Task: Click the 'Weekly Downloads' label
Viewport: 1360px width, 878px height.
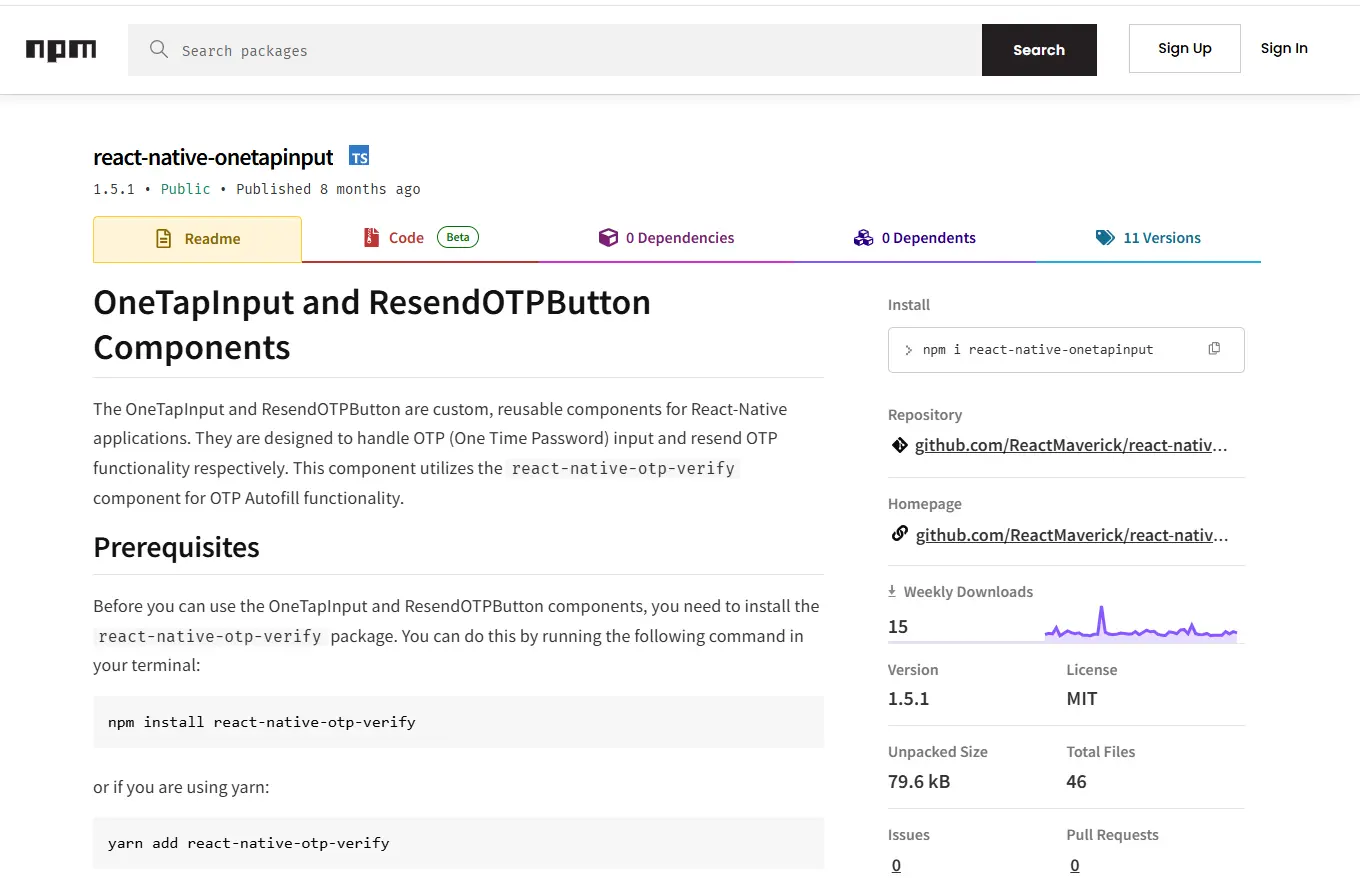Action: point(968,592)
